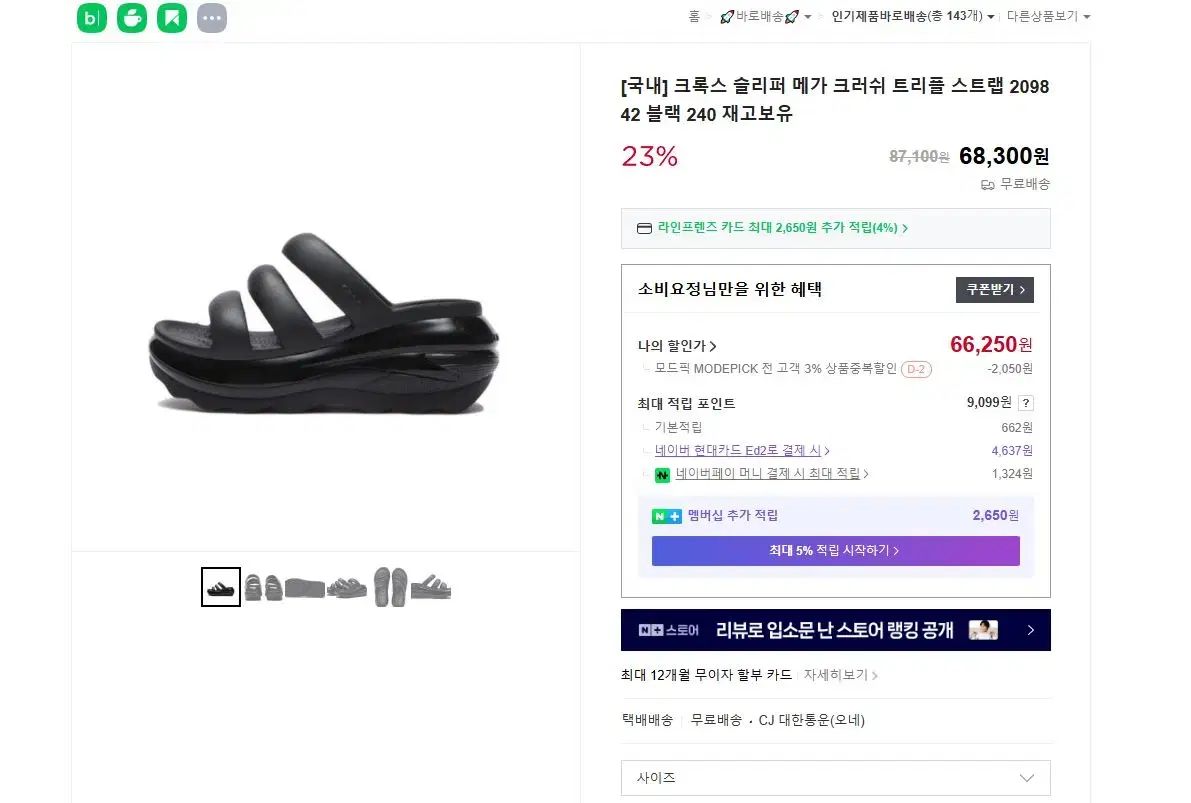The width and height of the screenshot is (1191, 803).
Task: Click 자세히보기 beside the installment card info
Action: [838, 675]
